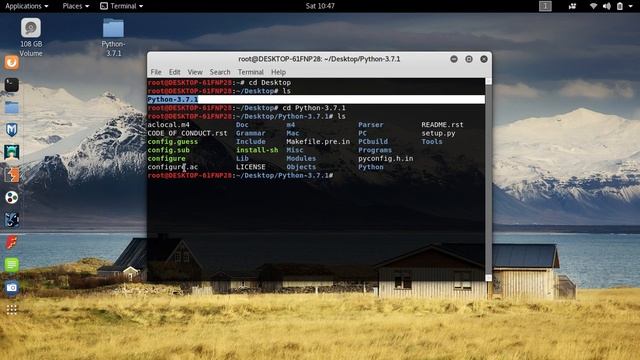Launch Metasploit from the dock
Screen dimensions: 640x360
tap(11, 130)
